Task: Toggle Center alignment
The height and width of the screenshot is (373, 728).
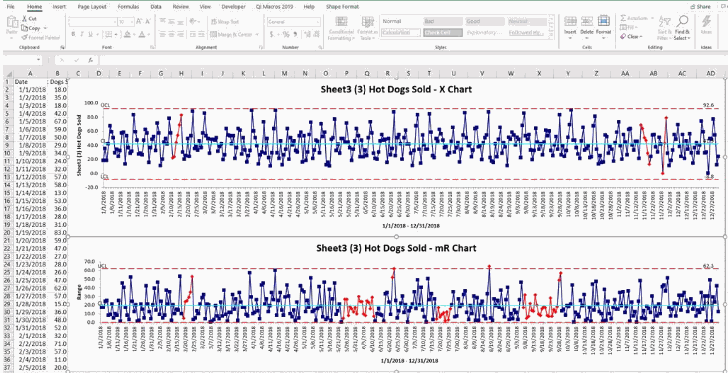Action: [171, 34]
